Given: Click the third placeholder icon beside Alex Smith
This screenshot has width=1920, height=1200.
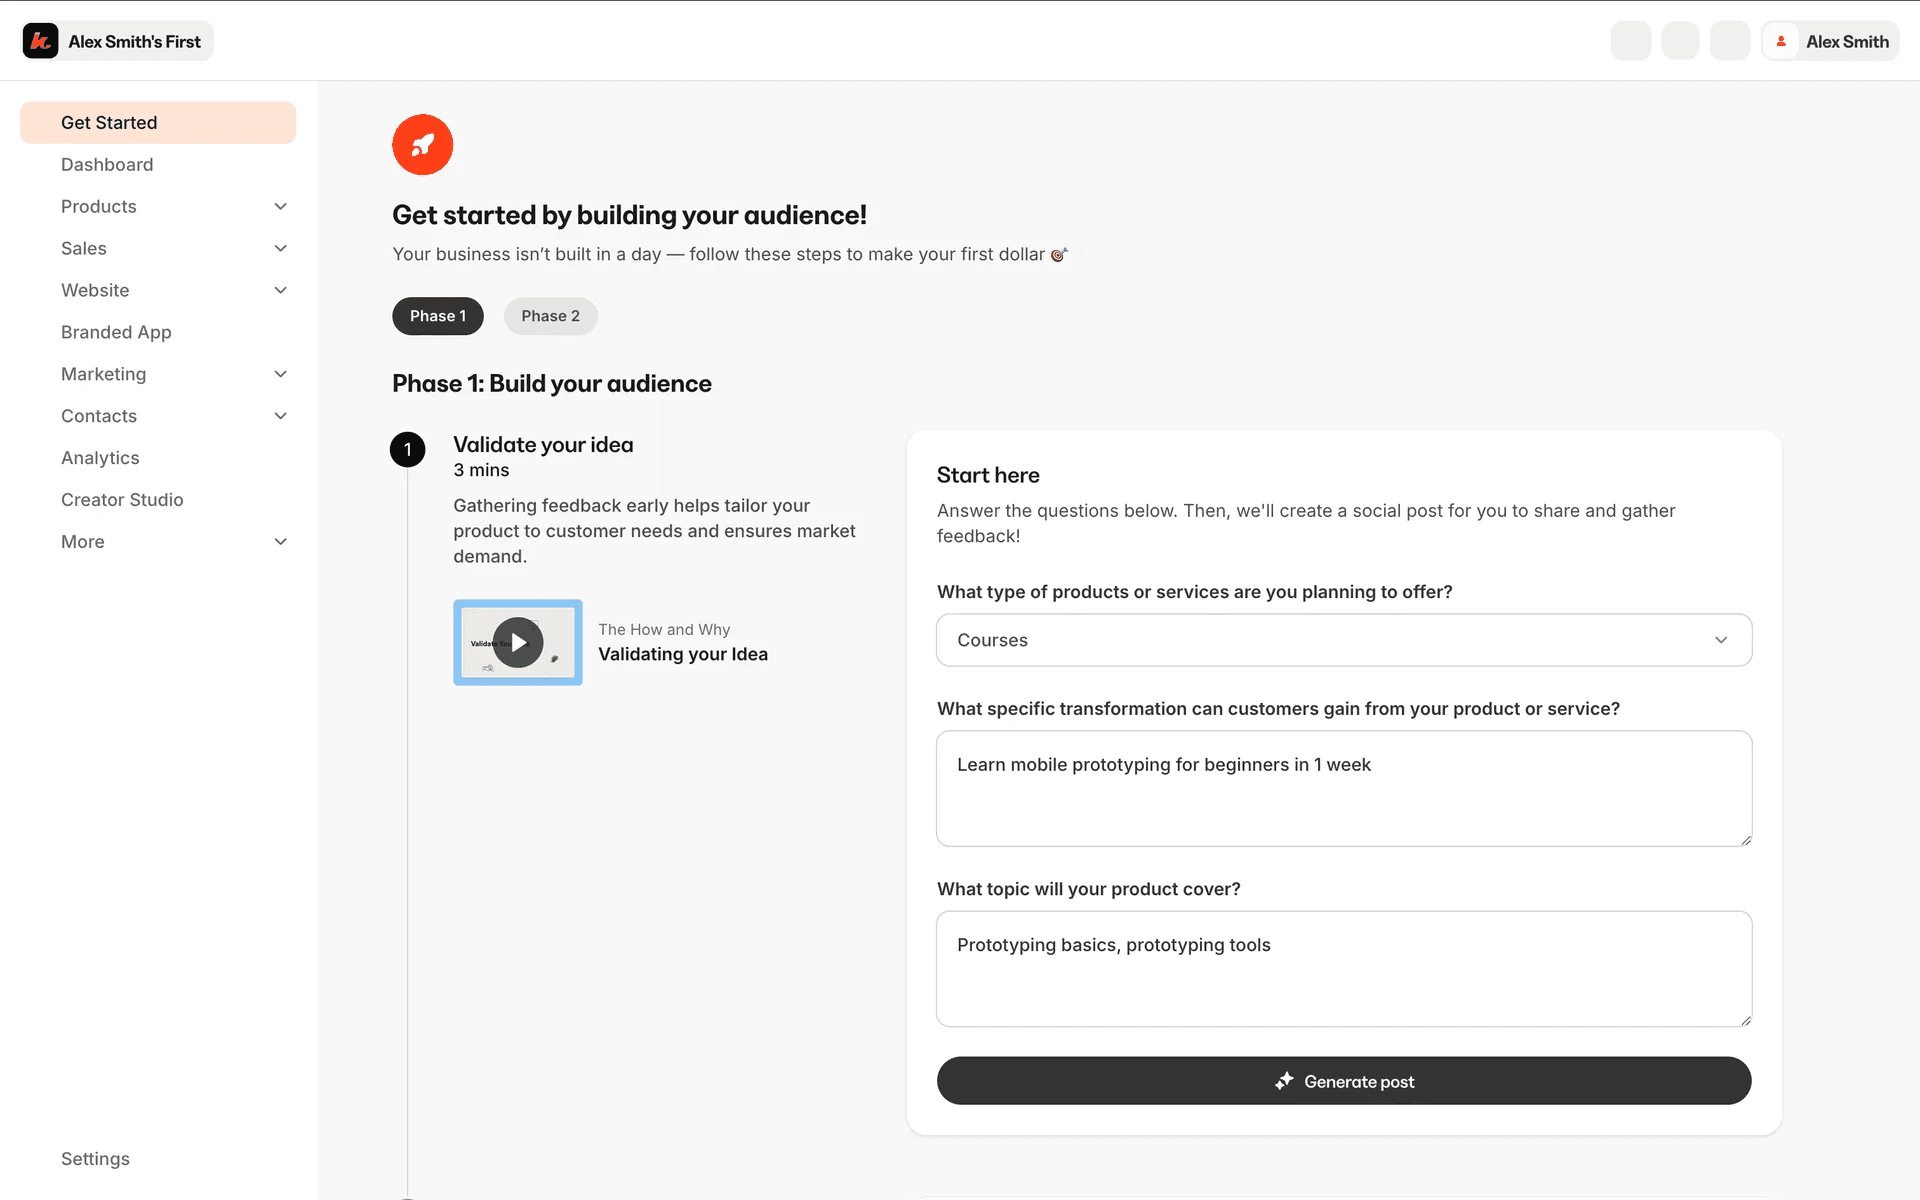Looking at the screenshot, I should (x=1729, y=41).
